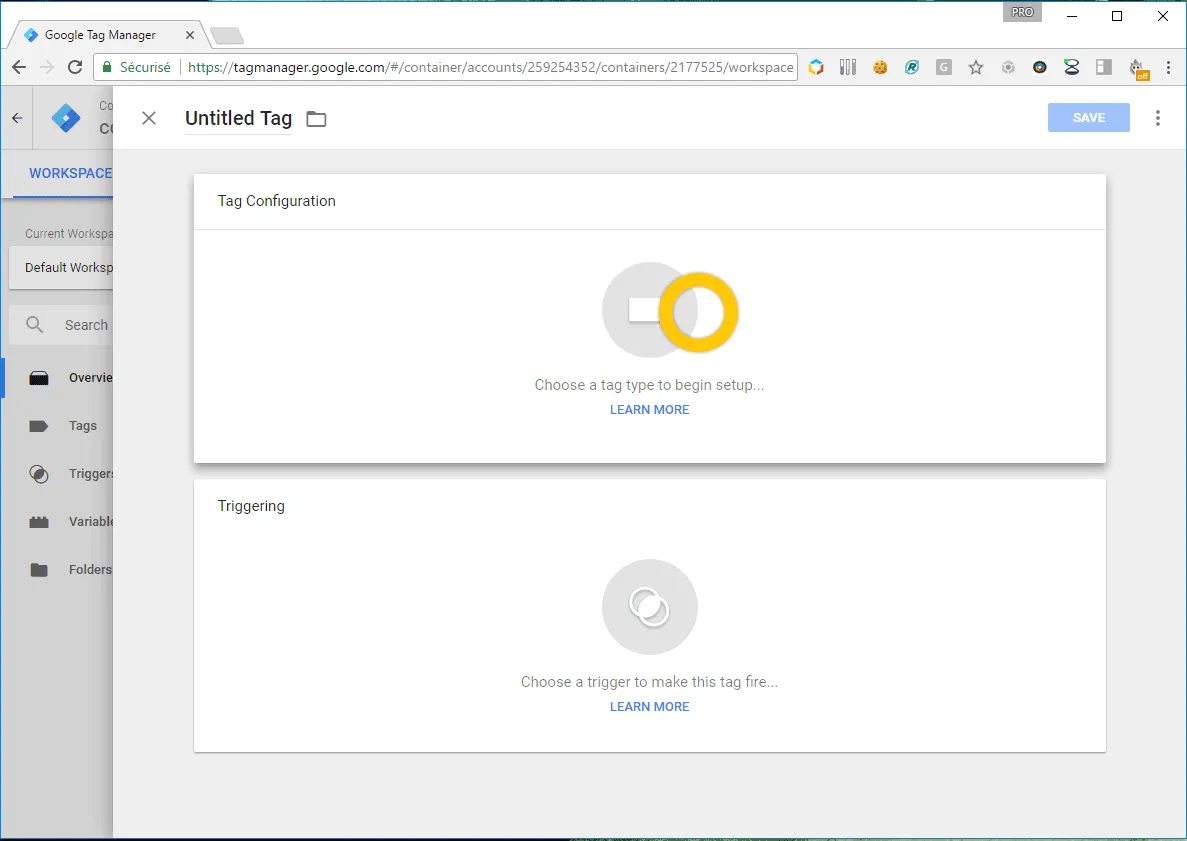This screenshot has width=1187, height=841.
Task: Open Learn More link under Triggering
Action: coord(649,707)
